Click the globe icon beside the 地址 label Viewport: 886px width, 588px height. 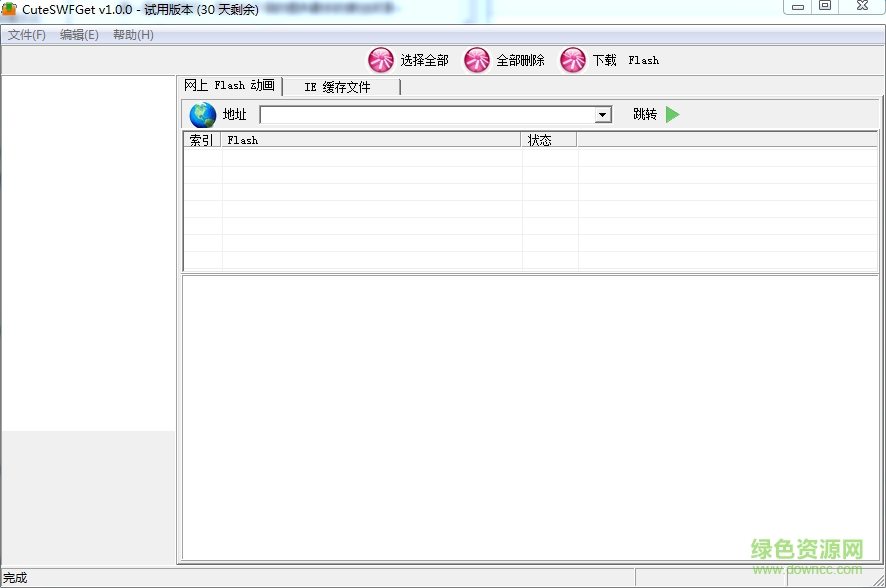point(201,114)
